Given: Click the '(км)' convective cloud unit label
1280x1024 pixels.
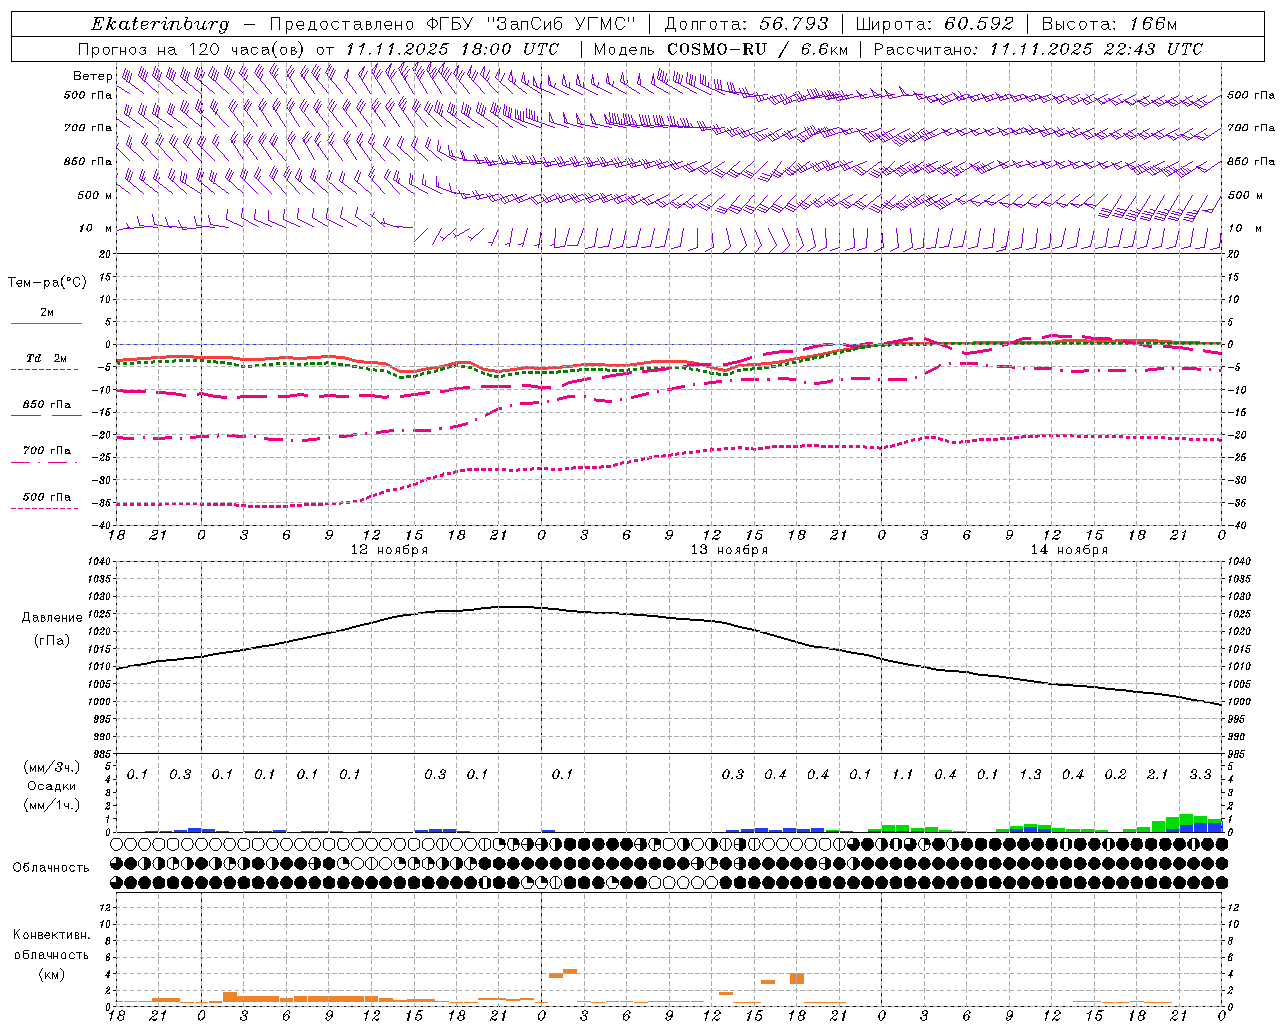Looking at the screenshot, I should [51, 974].
